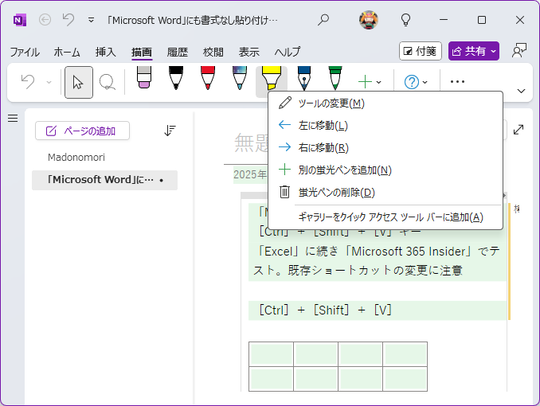540x406 pixels.
Task: Open the share button dropdown arrow
Action: 494,51
